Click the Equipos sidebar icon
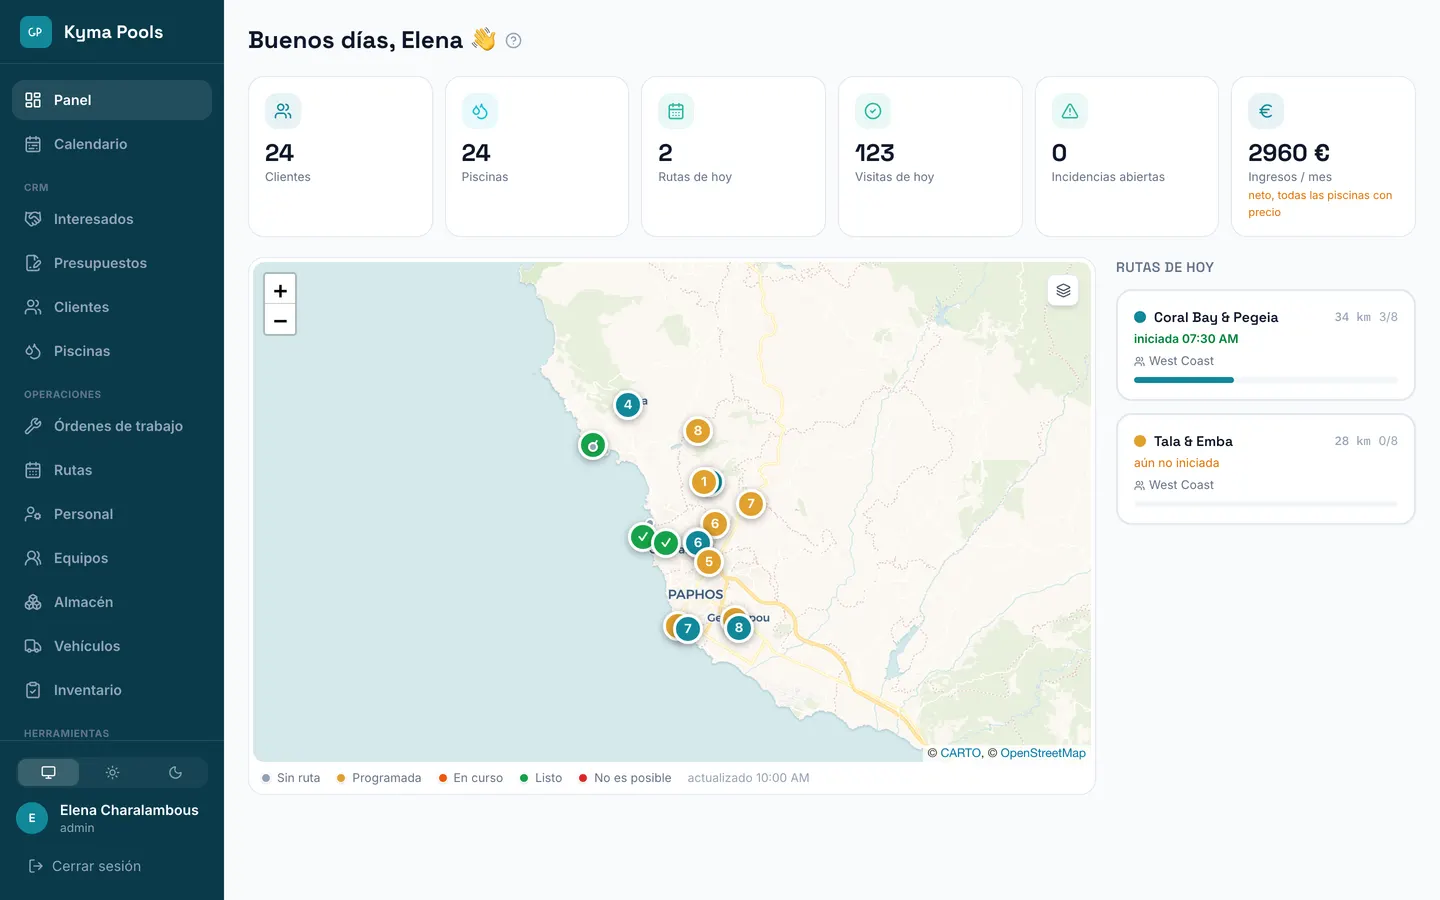1440x900 pixels. (x=33, y=558)
